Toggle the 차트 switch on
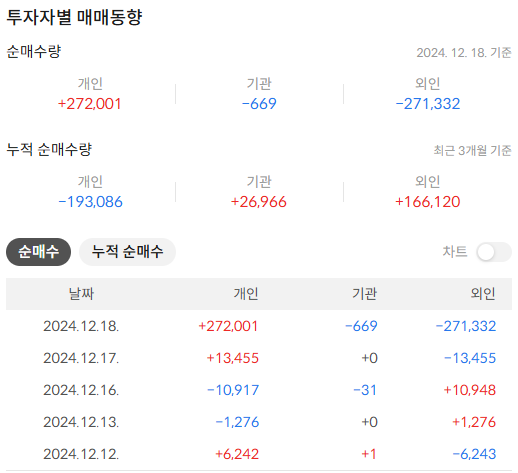The image size is (518, 473). (x=494, y=252)
